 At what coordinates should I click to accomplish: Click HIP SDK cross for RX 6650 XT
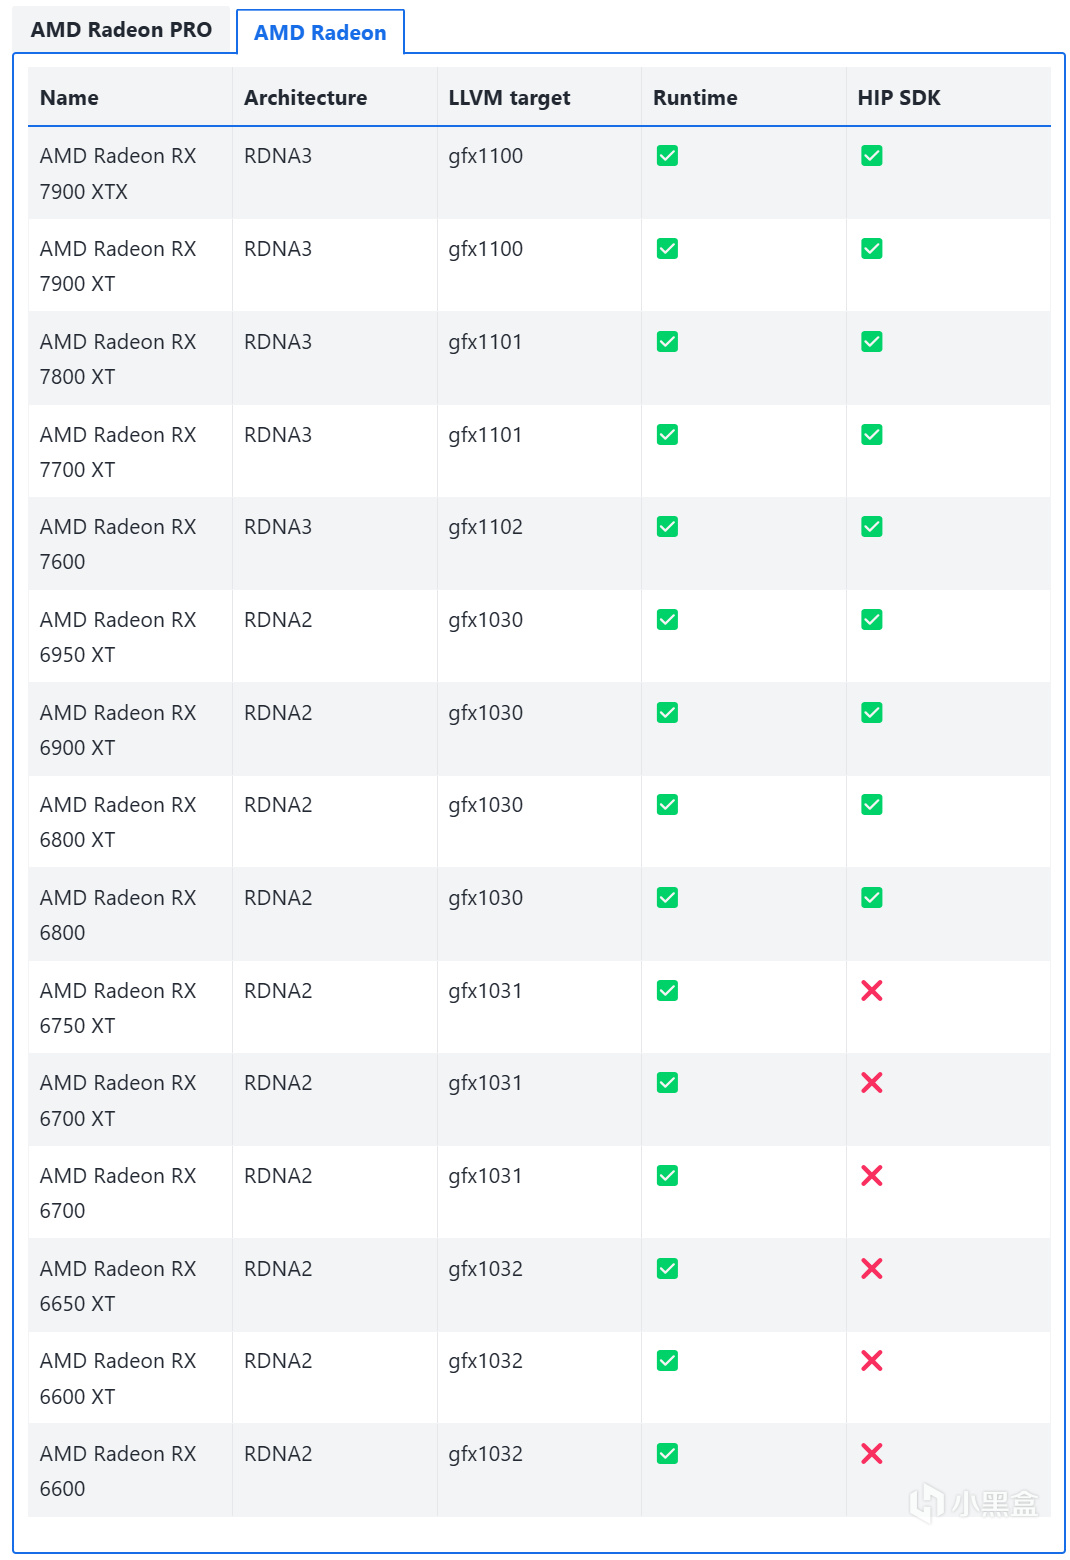(872, 1269)
